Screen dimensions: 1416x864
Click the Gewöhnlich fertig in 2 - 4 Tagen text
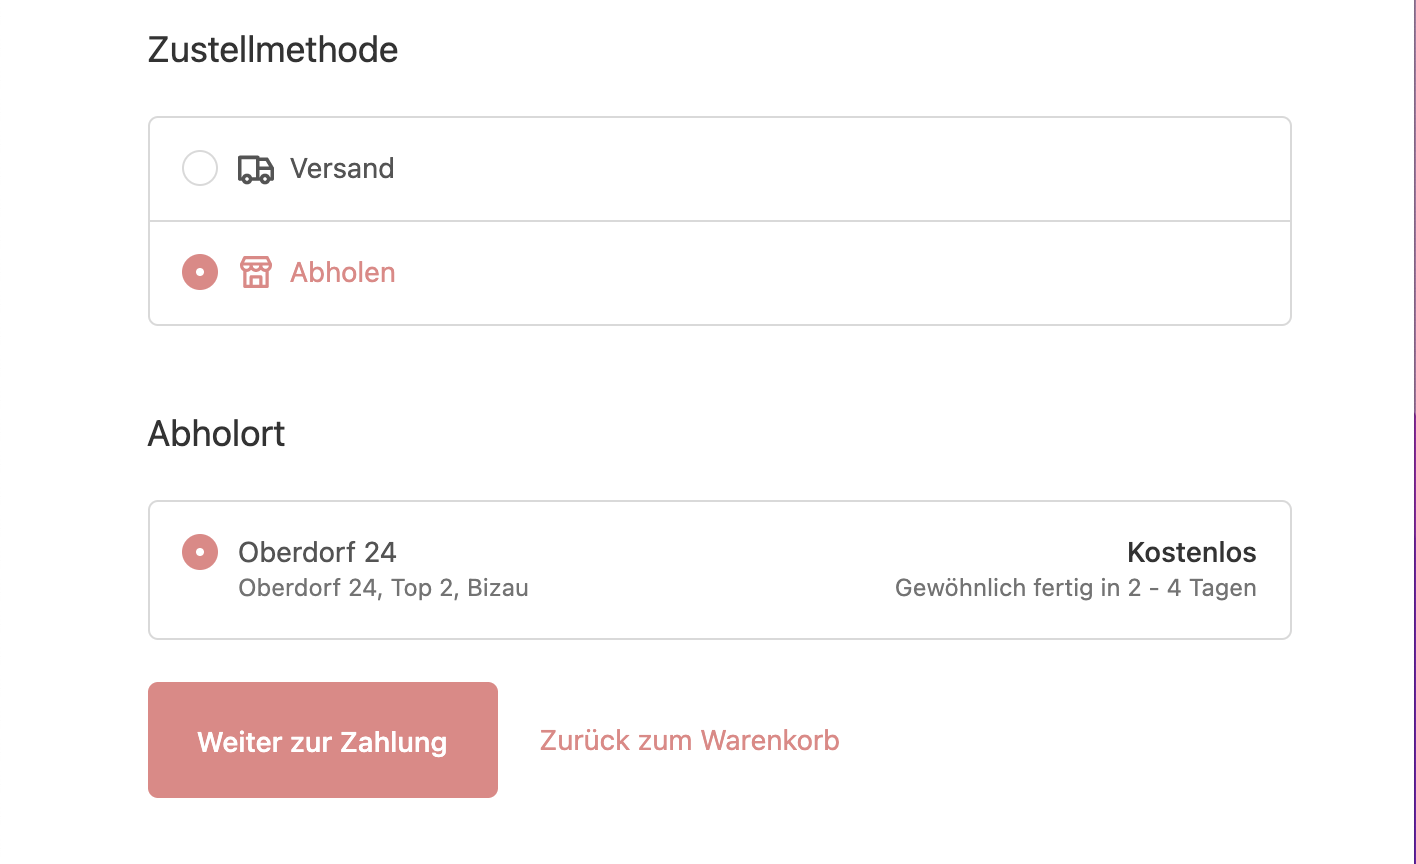pos(1076,588)
